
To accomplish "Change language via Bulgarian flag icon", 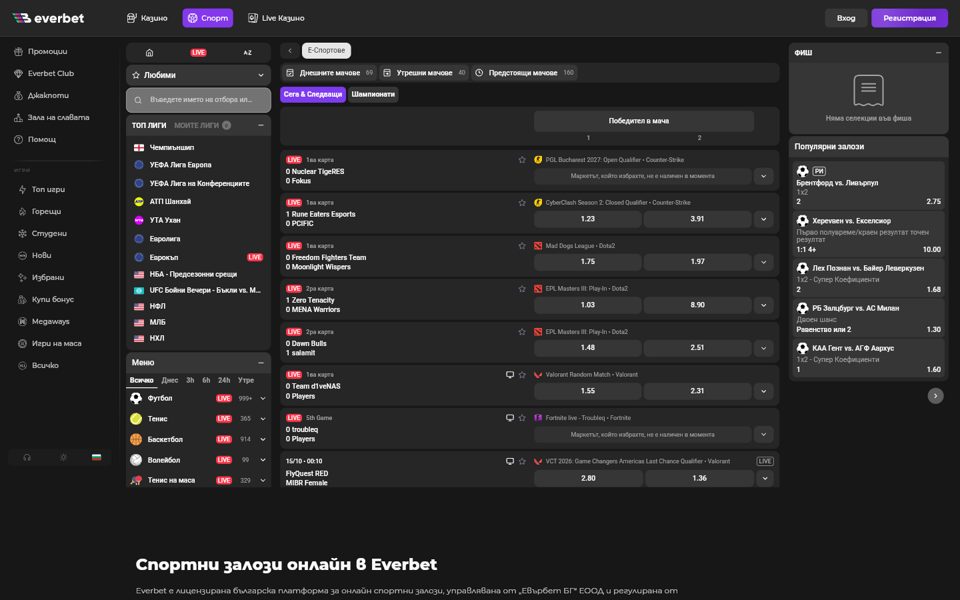I will [x=96, y=457].
